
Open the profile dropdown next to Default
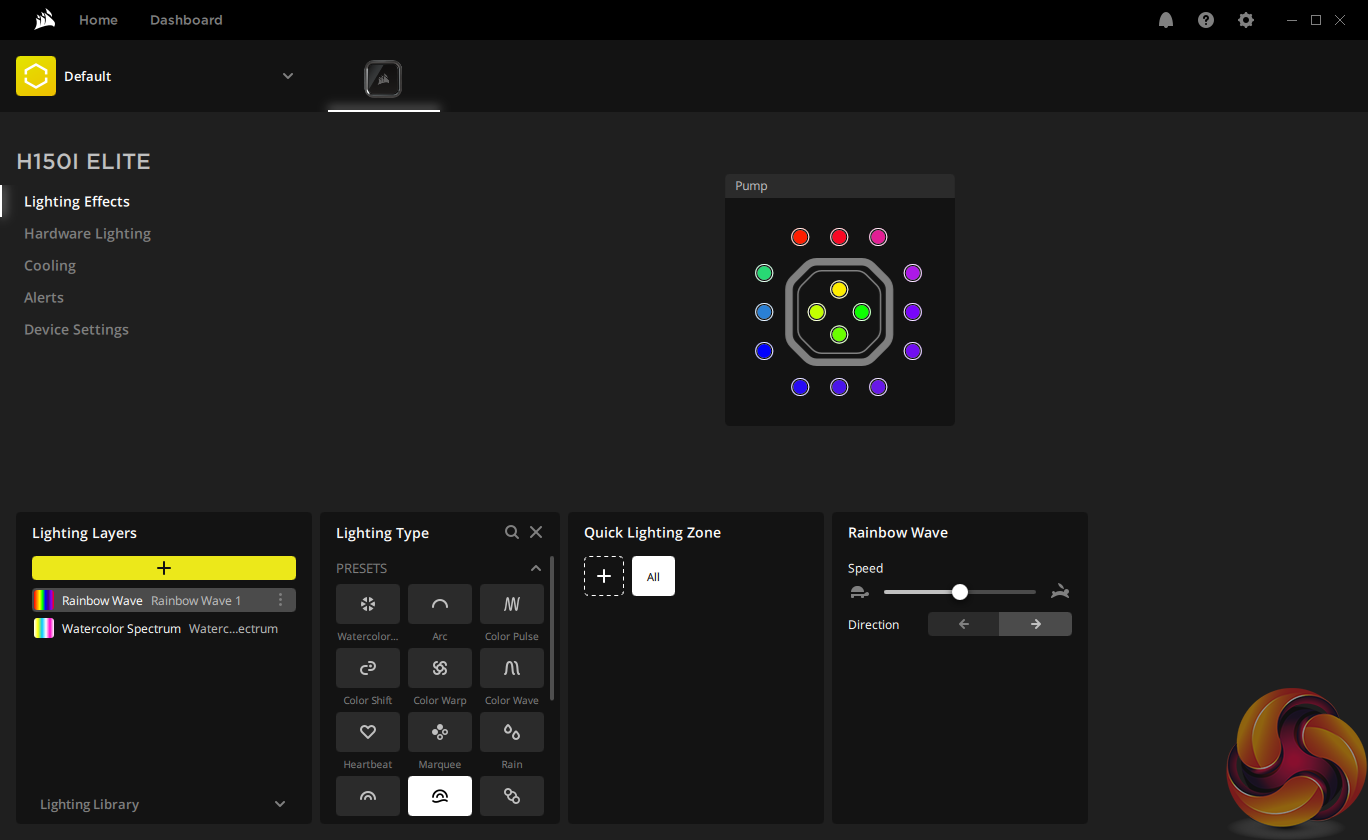click(x=288, y=76)
